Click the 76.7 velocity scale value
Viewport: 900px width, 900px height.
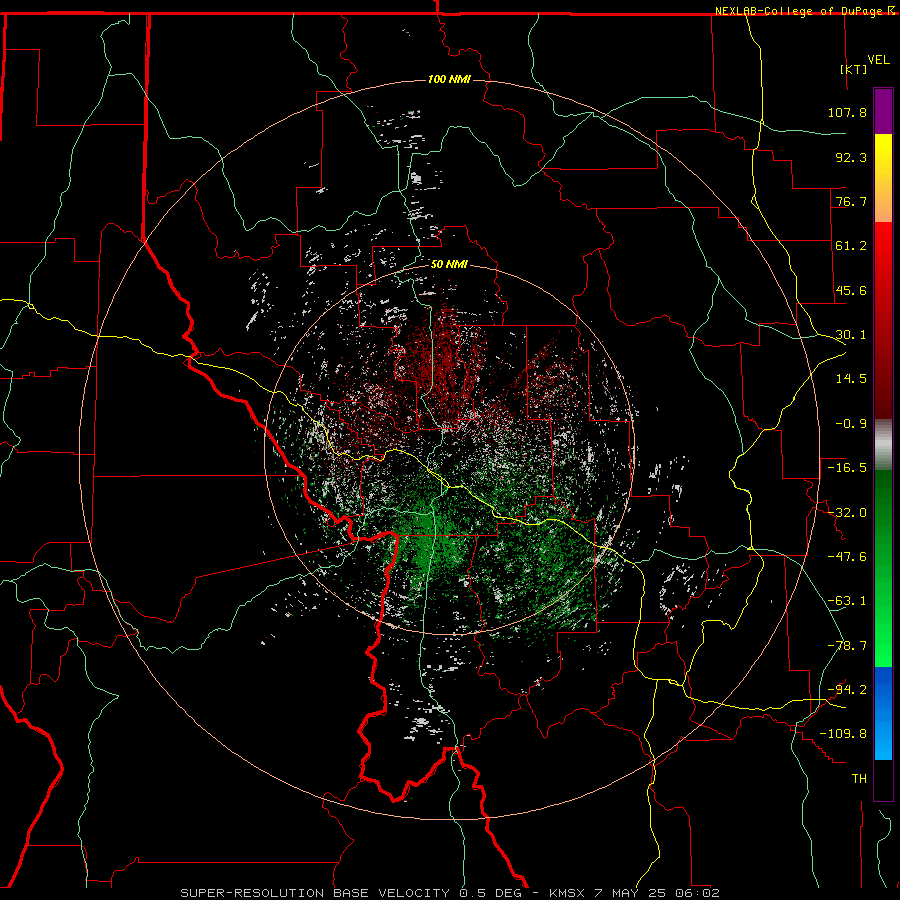tap(851, 201)
